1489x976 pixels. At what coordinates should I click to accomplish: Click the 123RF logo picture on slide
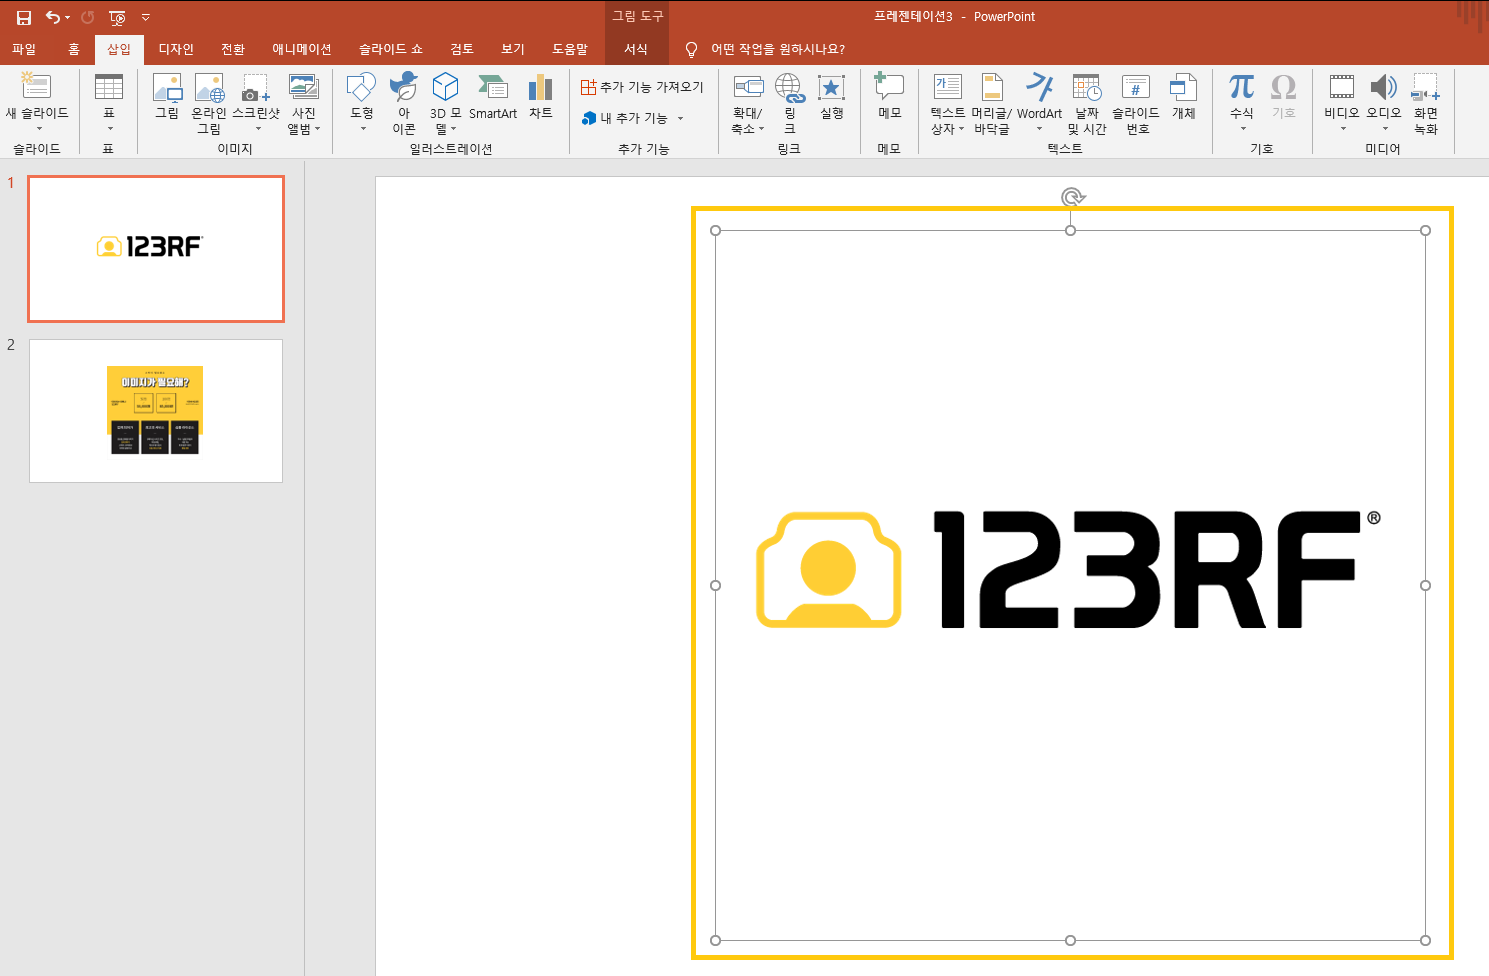(x=1070, y=585)
